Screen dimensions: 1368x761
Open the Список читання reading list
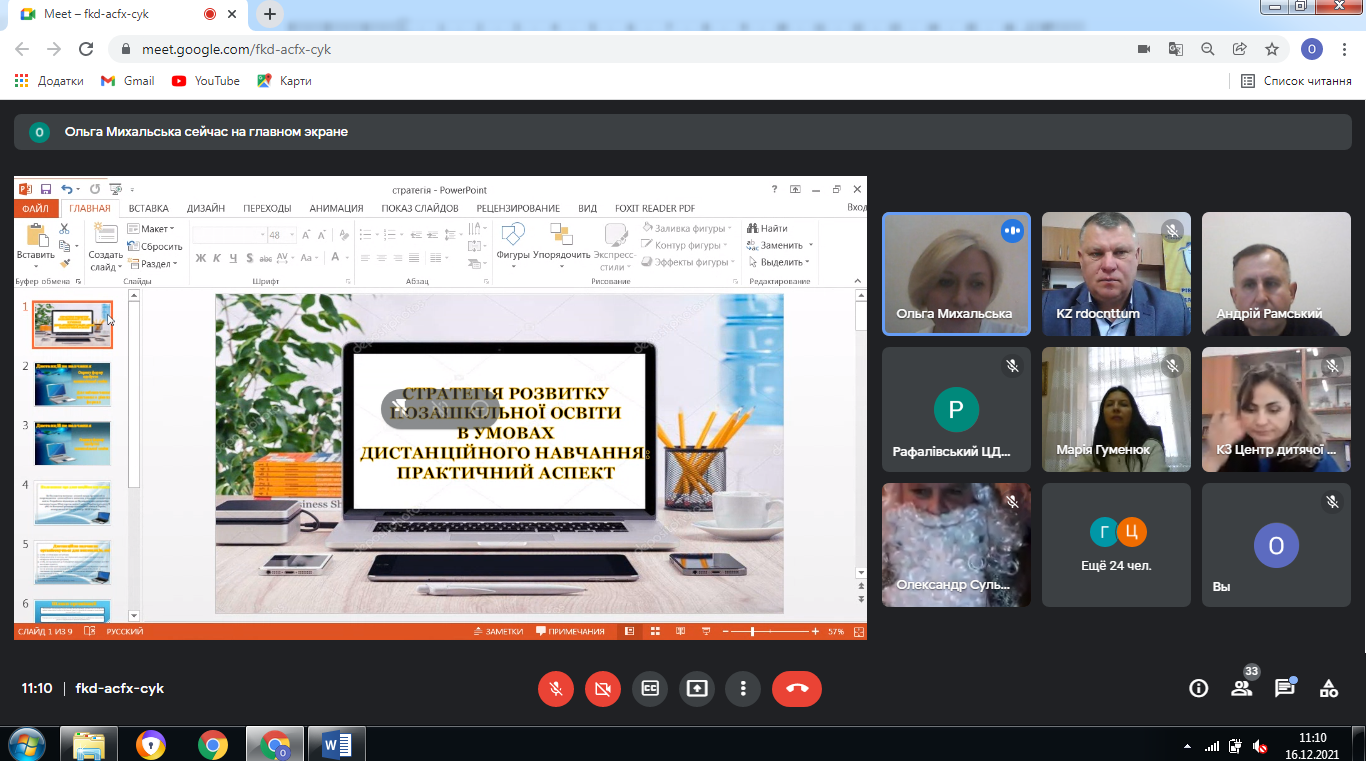(1296, 81)
